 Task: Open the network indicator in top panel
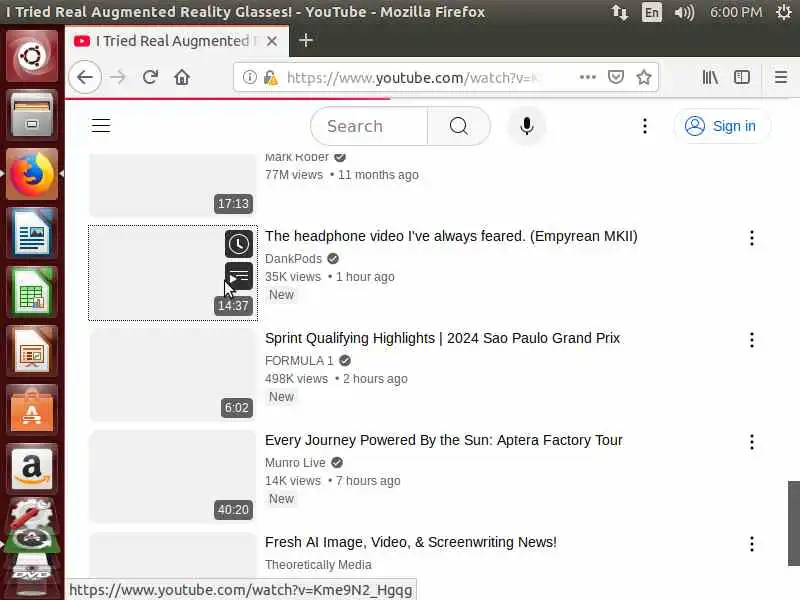[x=619, y=12]
